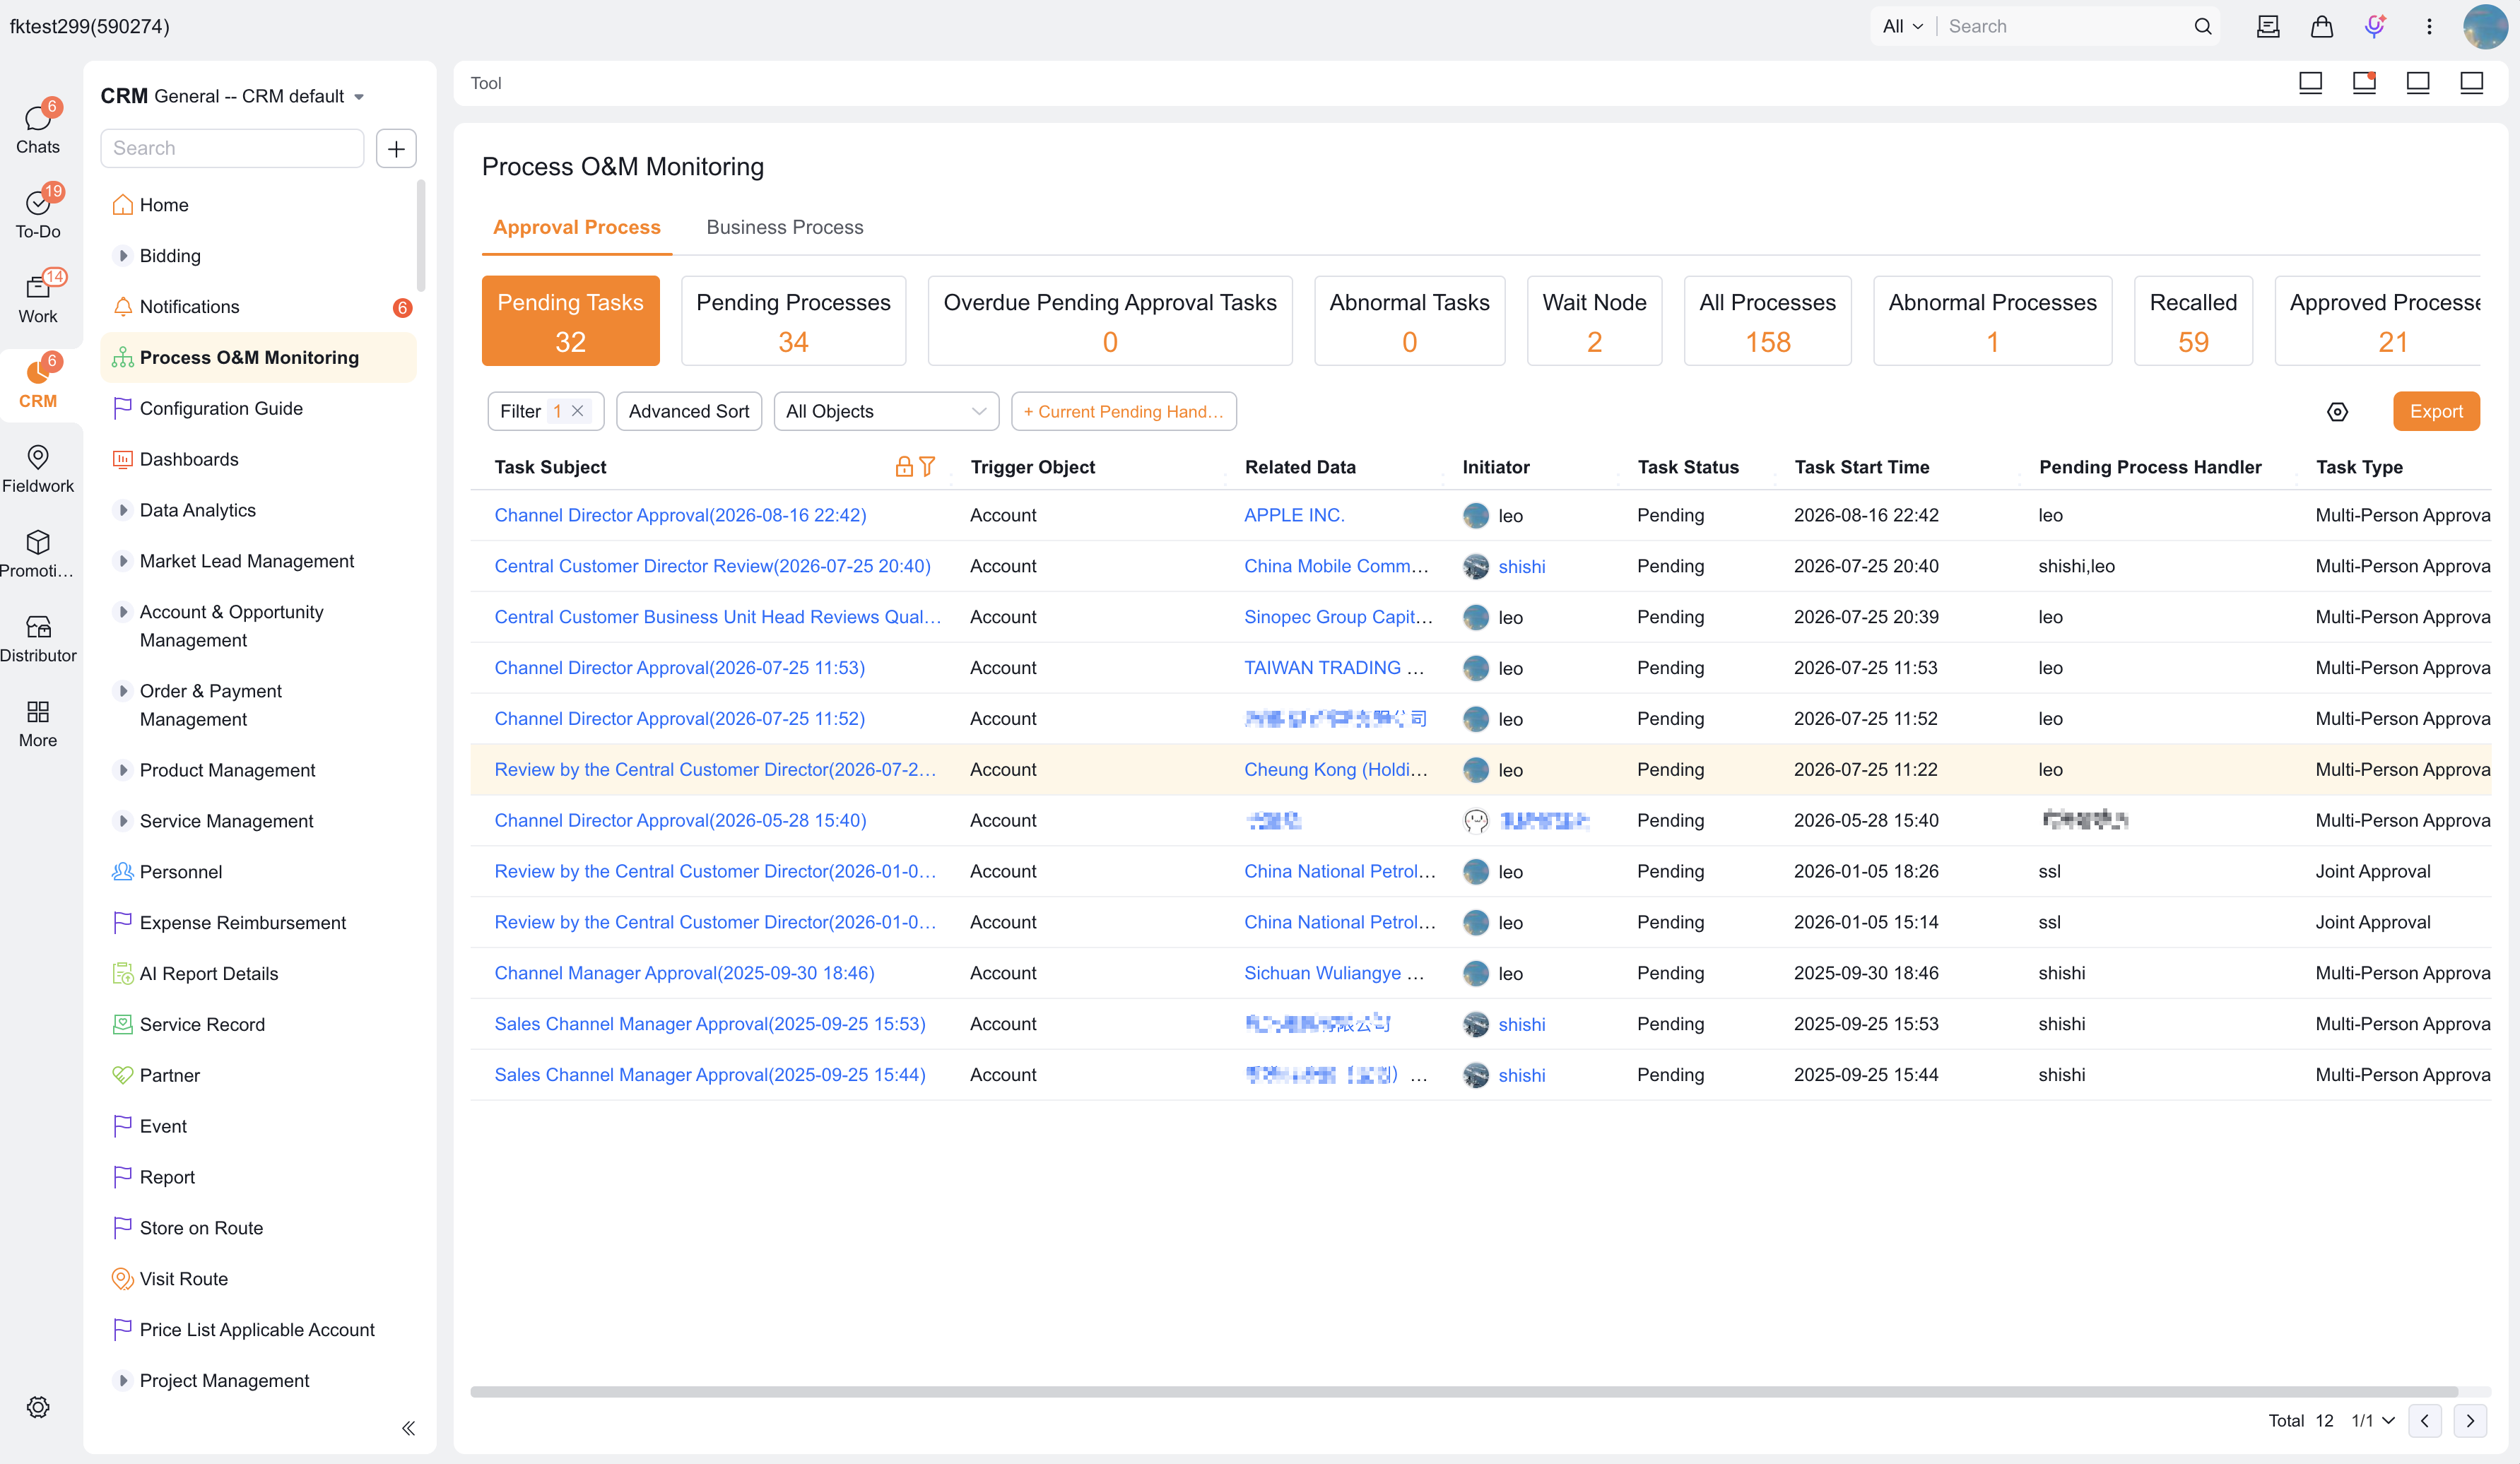The height and width of the screenshot is (1464, 2520).
Task: Remove the active filter with the X
Action: point(577,411)
